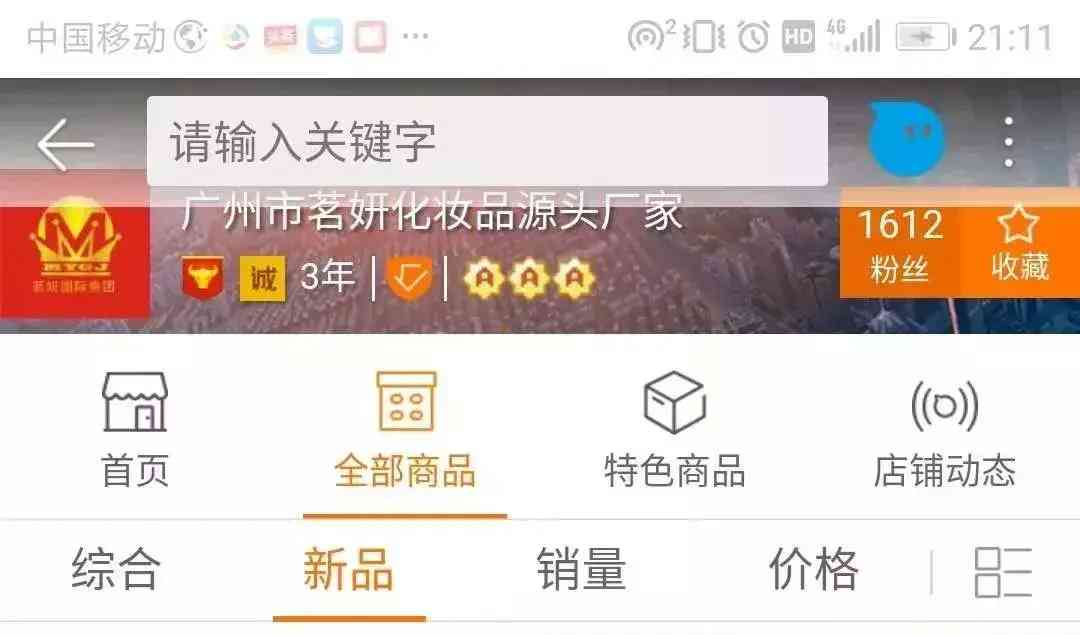Tap the back arrow icon
The width and height of the screenshot is (1080, 635).
tap(65, 145)
